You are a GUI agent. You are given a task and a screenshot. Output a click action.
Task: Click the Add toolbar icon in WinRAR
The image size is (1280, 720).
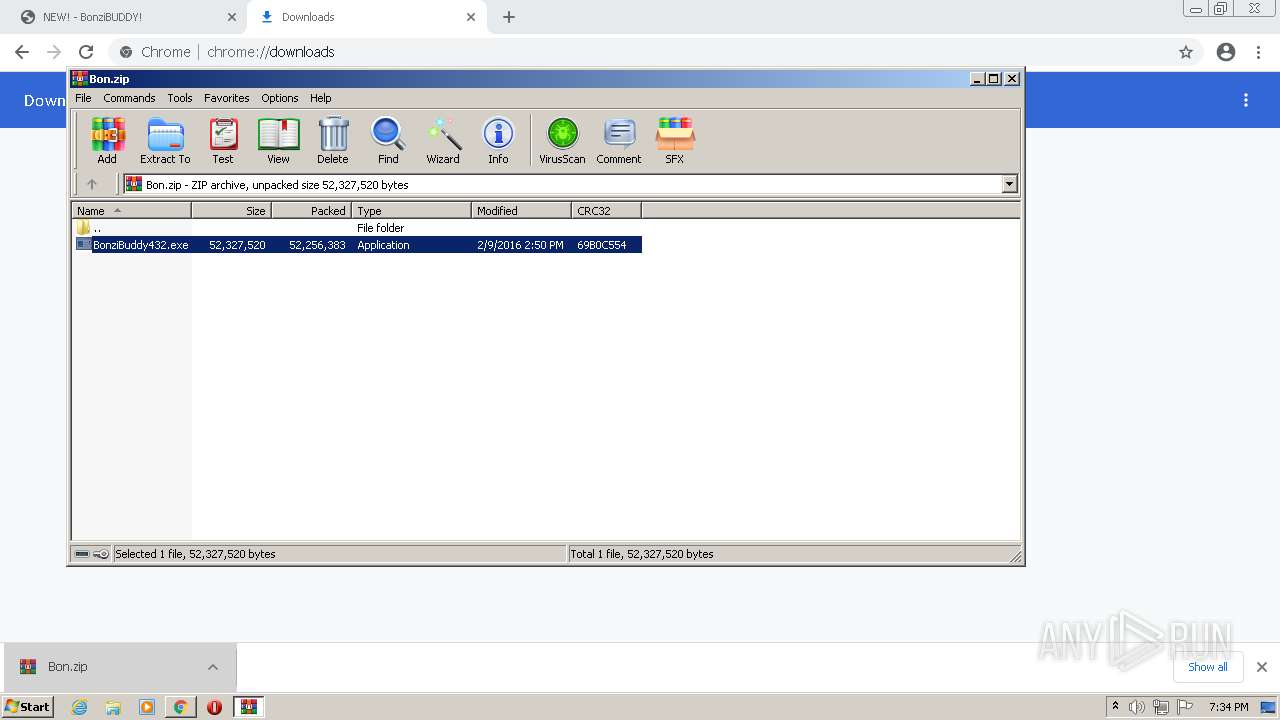(107, 140)
